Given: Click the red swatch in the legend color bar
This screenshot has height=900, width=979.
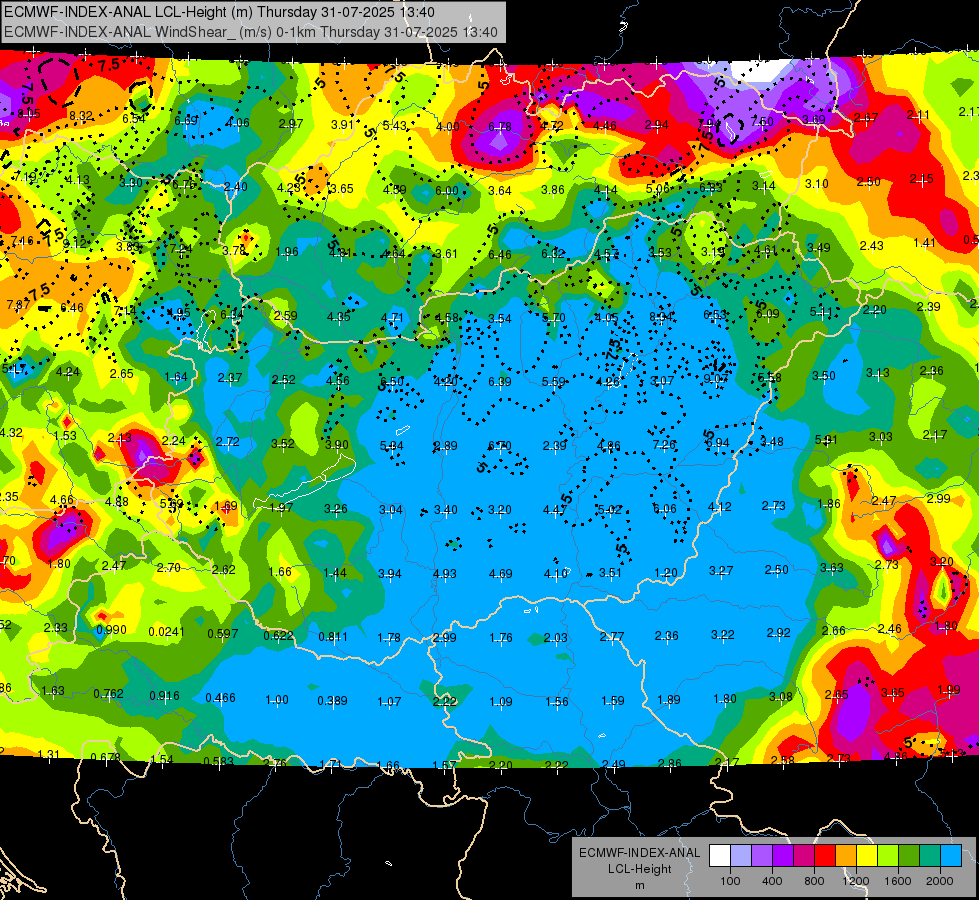Looking at the screenshot, I should point(825,856).
